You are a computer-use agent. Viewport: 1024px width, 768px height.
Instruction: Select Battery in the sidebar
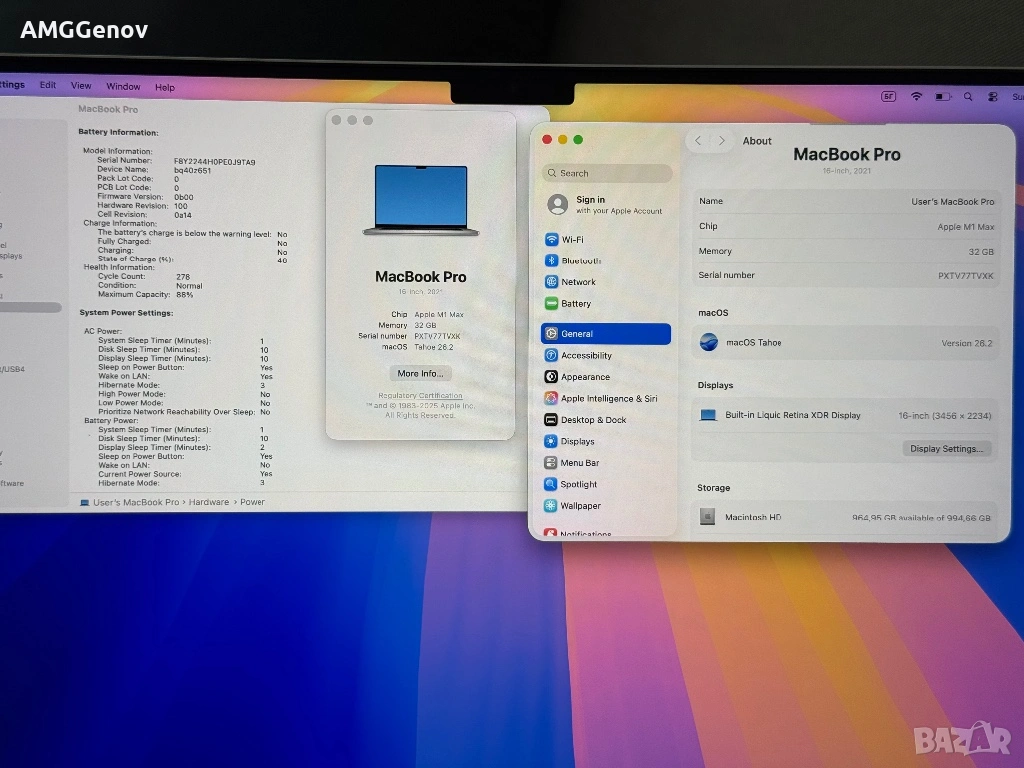(575, 304)
